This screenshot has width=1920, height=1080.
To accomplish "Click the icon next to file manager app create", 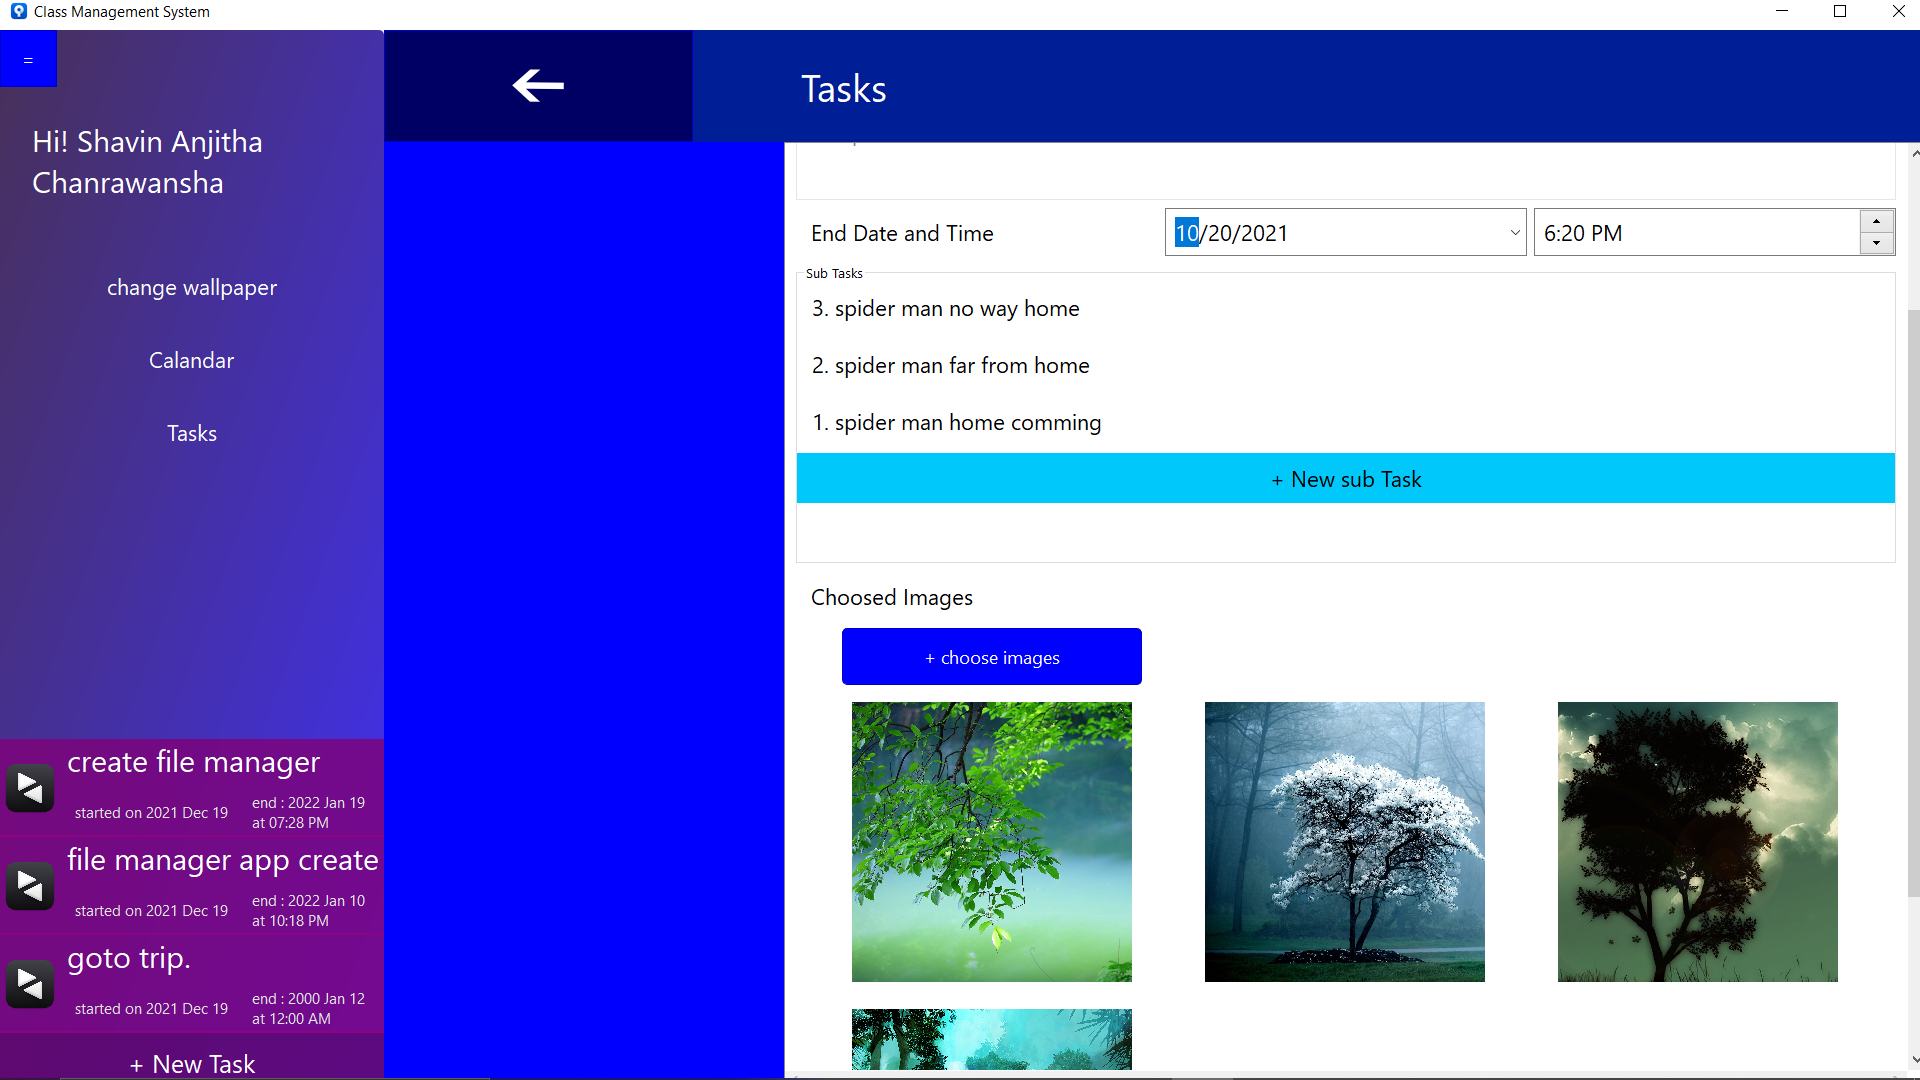I will click(x=29, y=885).
